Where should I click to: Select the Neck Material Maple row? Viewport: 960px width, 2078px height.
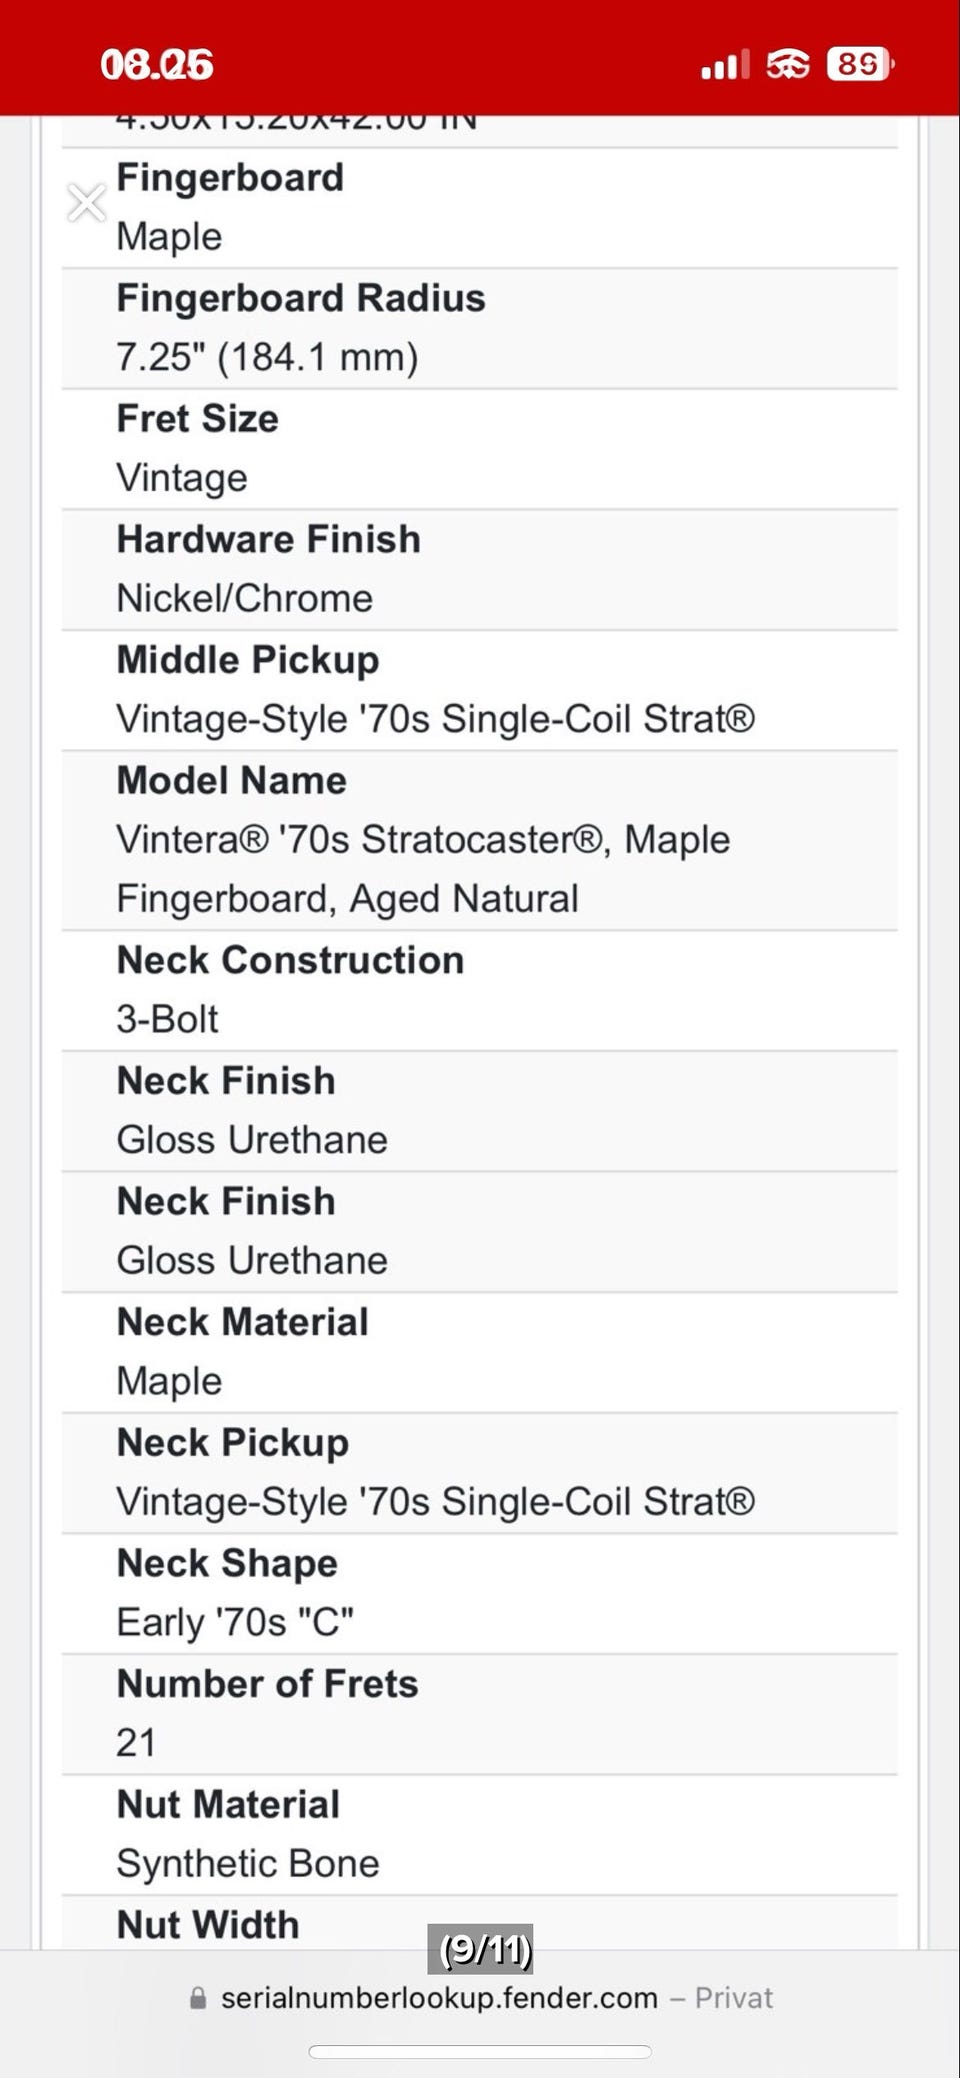[x=480, y=1352]
